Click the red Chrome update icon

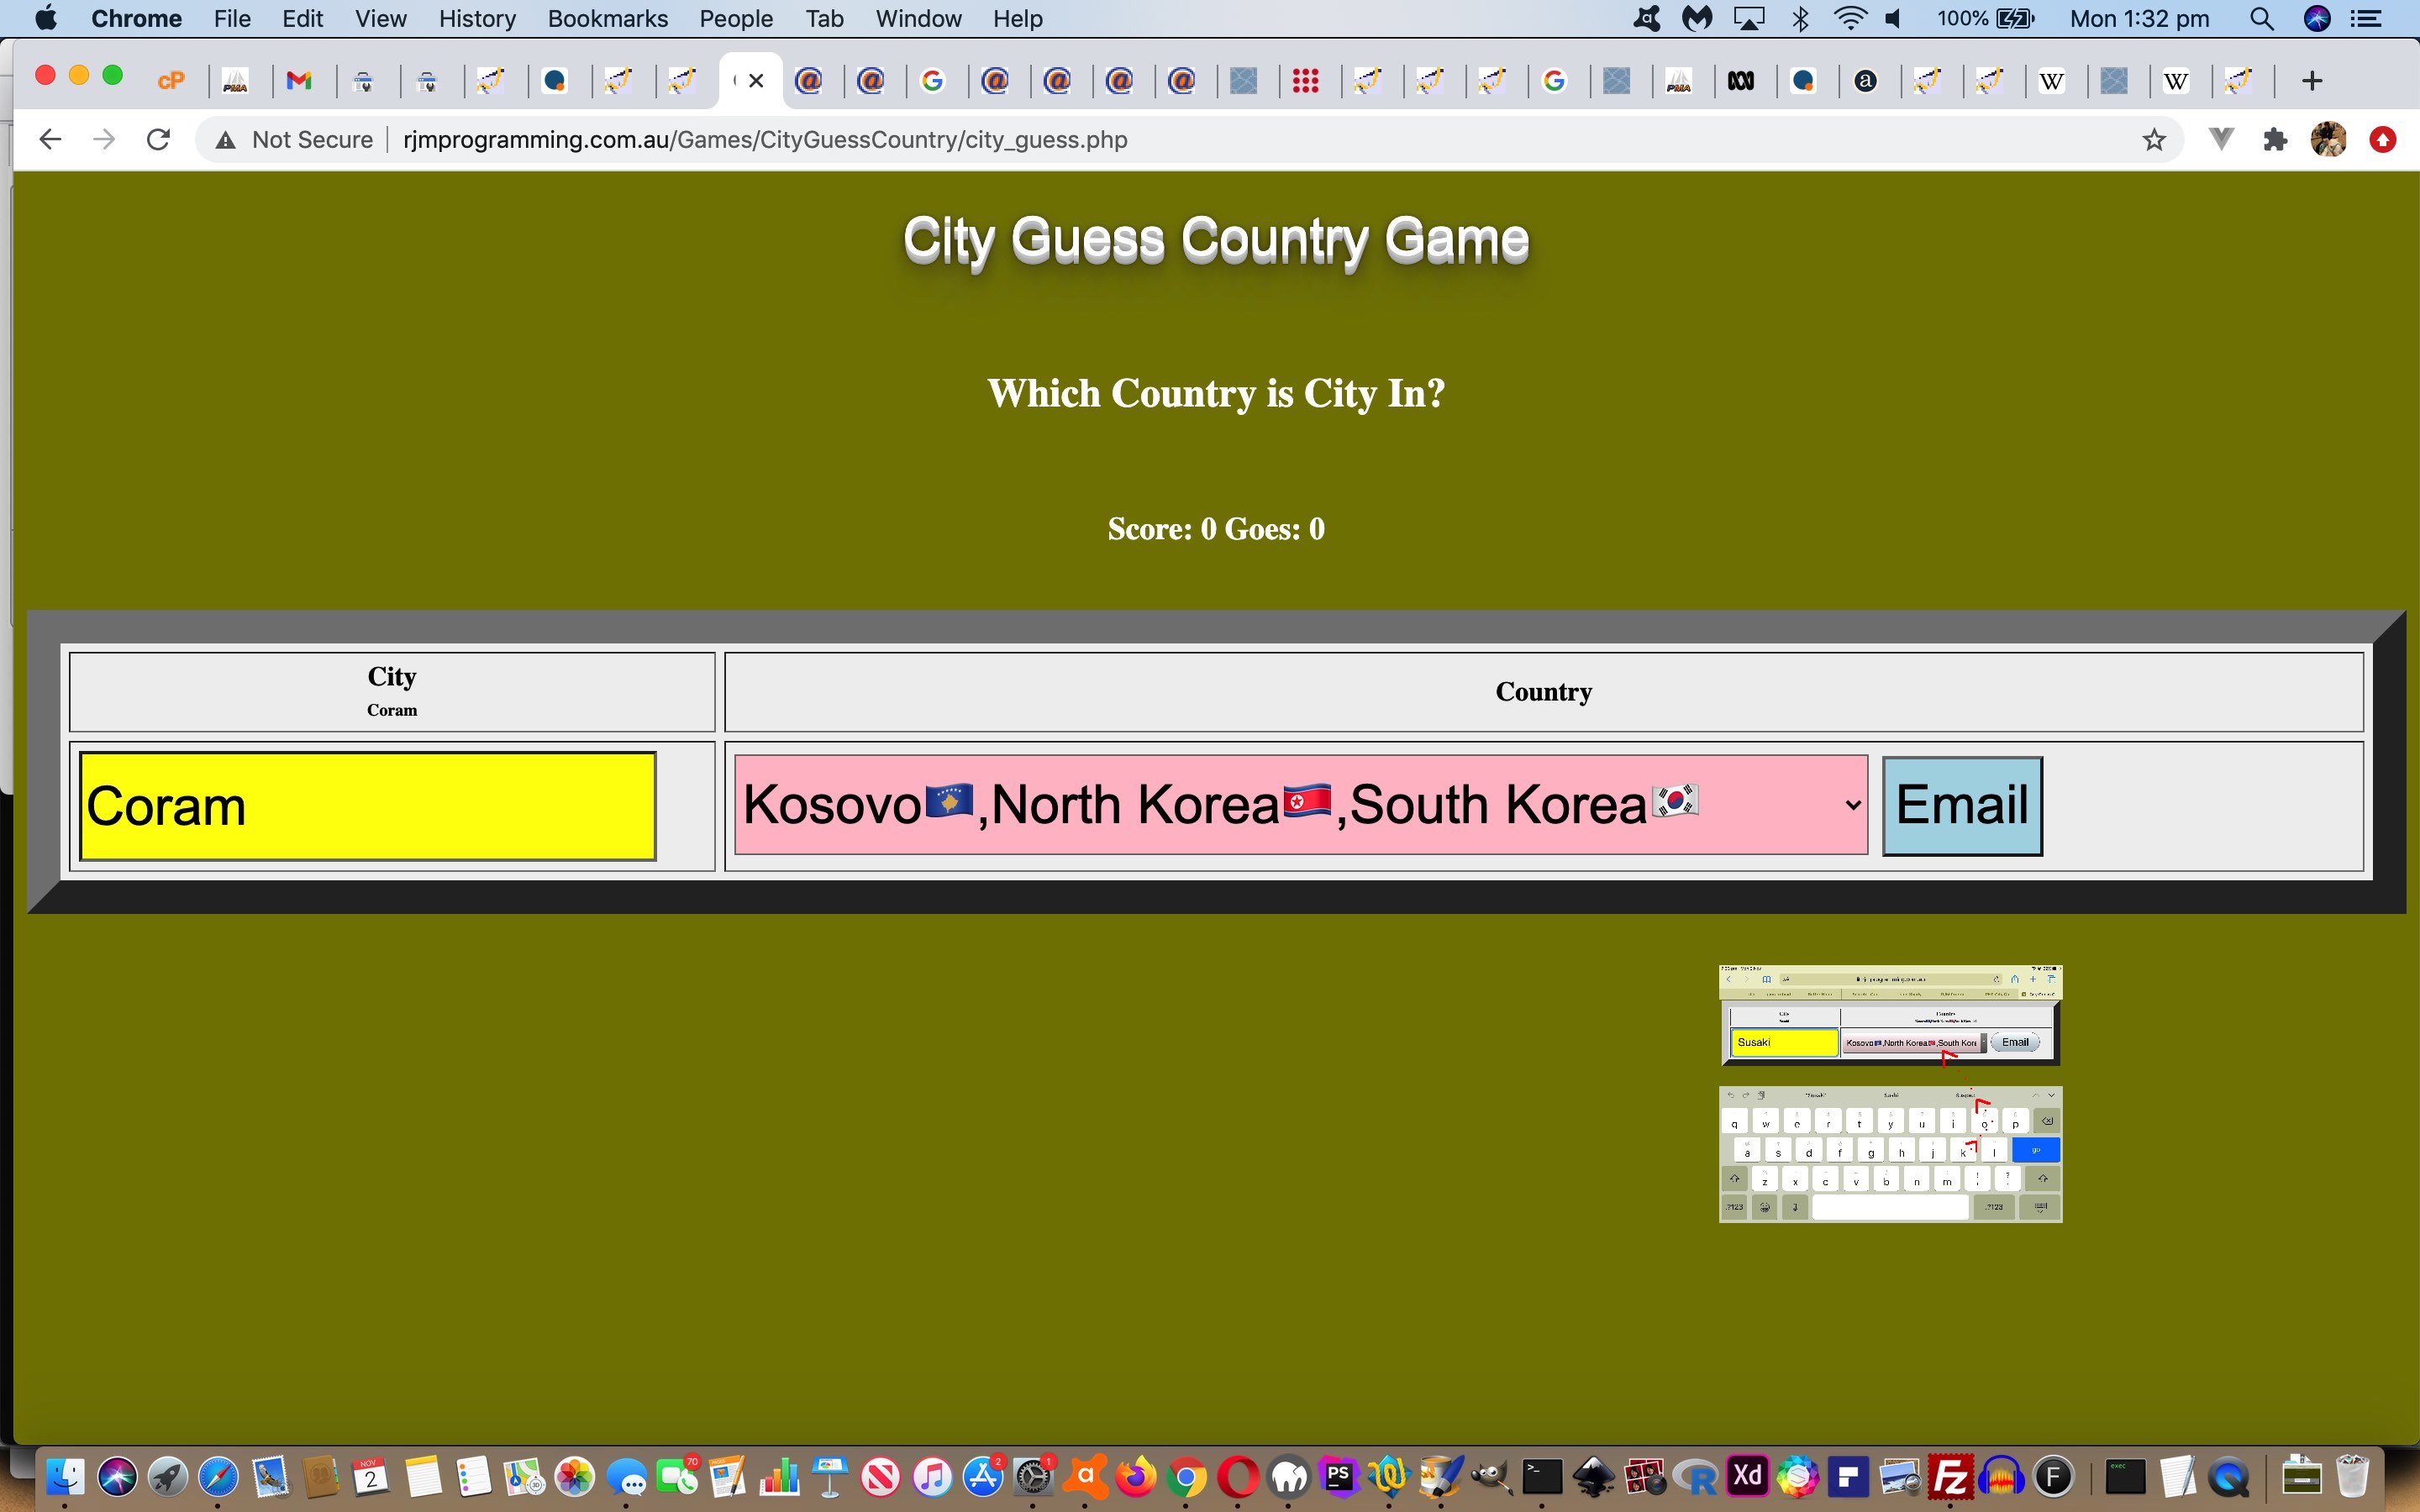2383,140
